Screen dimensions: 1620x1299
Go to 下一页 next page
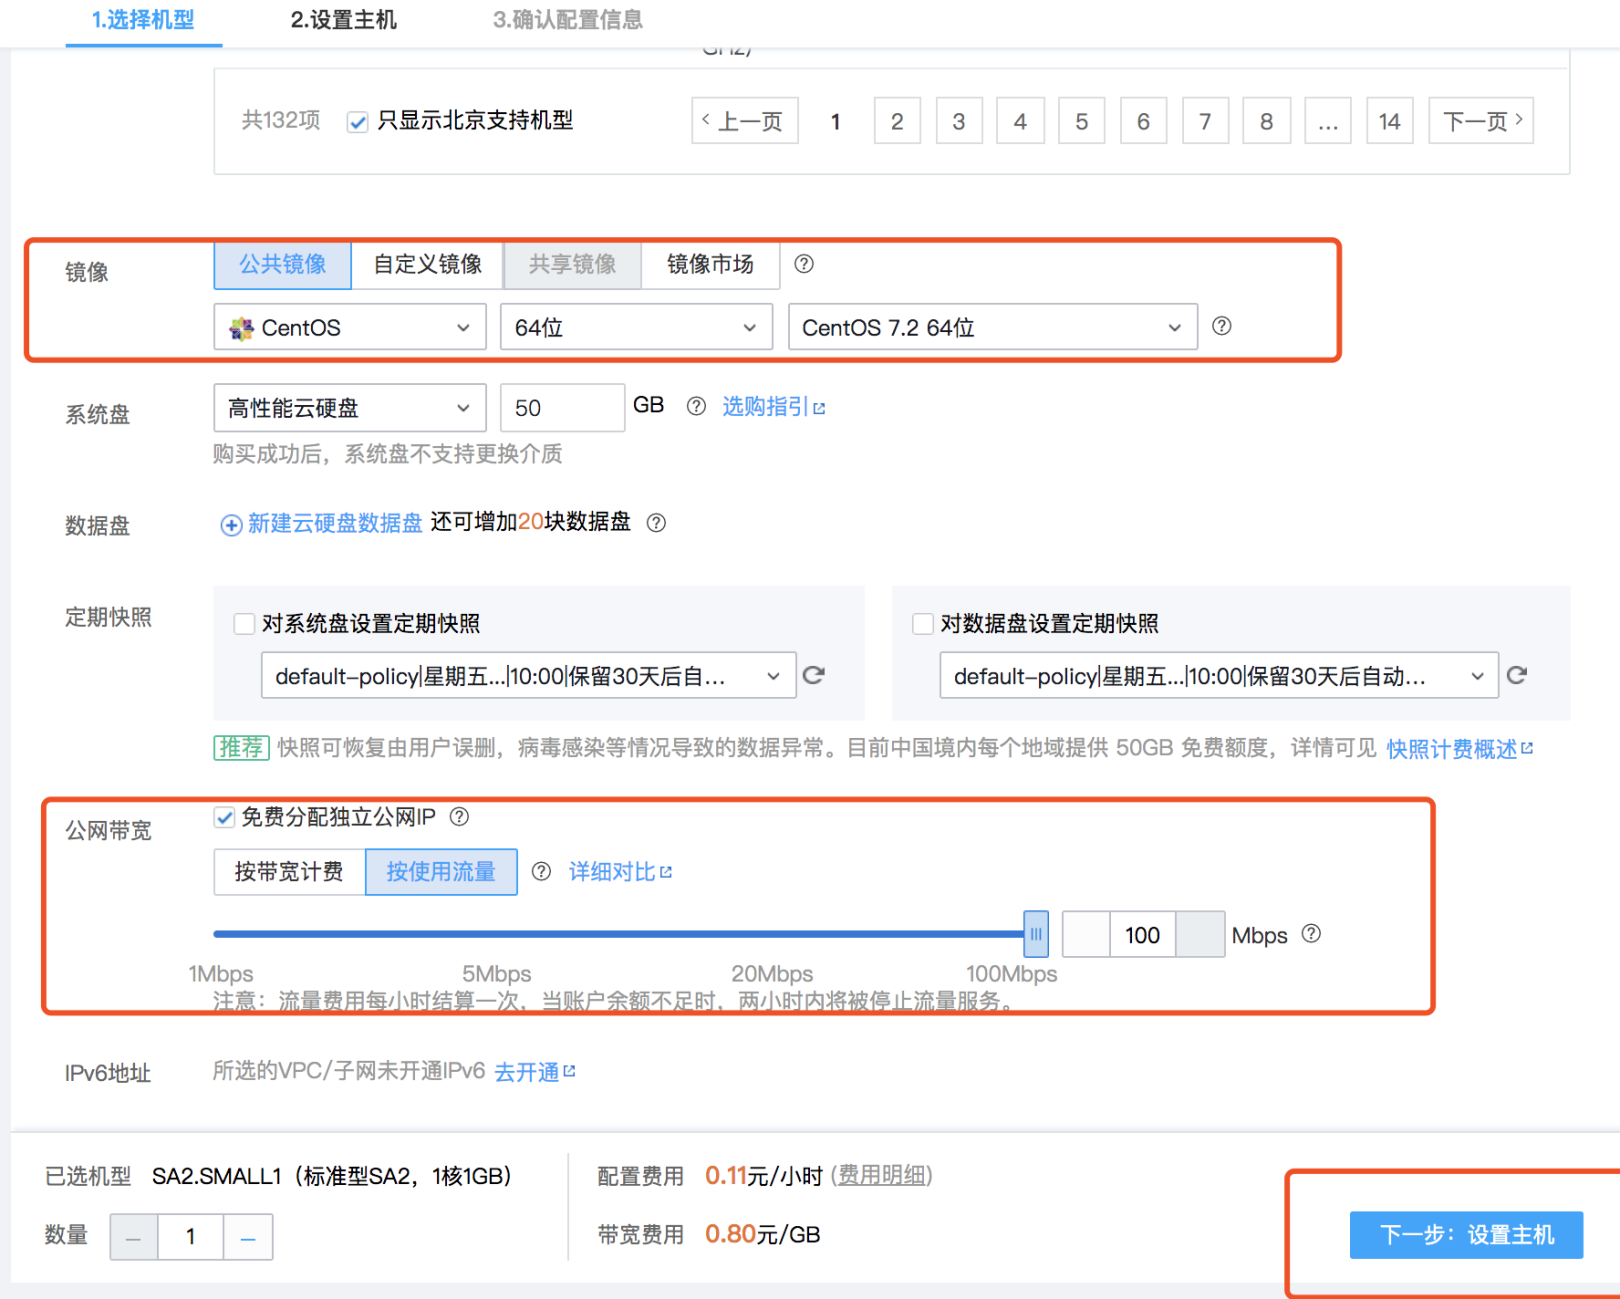1481,121
